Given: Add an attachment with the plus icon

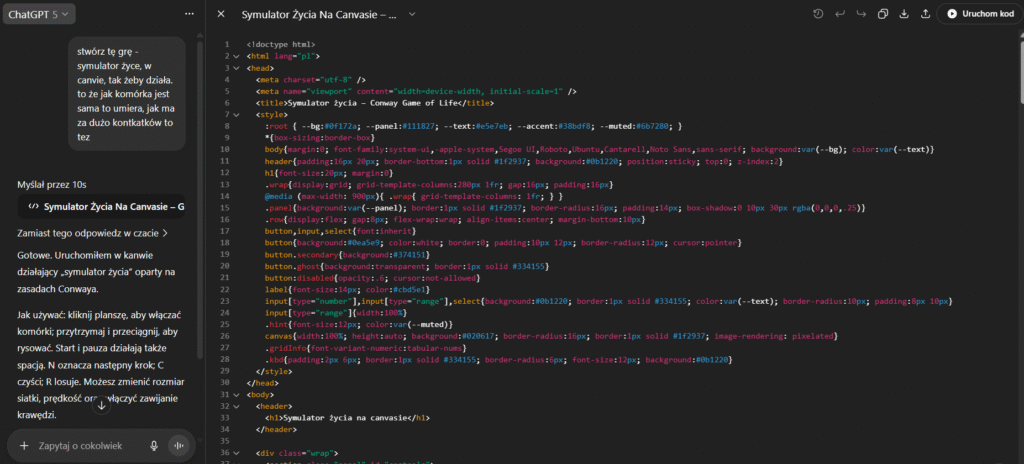Looking at the screenshot, I should (x=24, y=446).
